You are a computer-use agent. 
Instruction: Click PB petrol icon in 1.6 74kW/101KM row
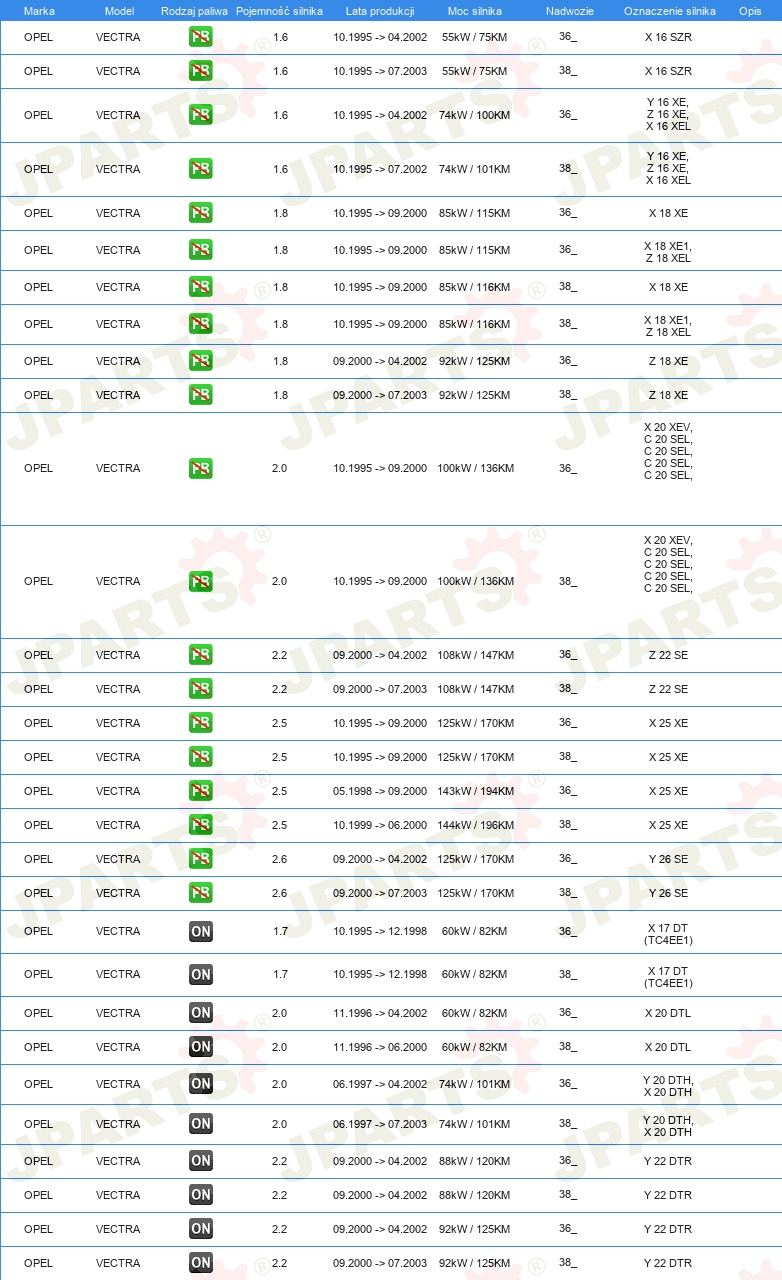pos(201,169)
